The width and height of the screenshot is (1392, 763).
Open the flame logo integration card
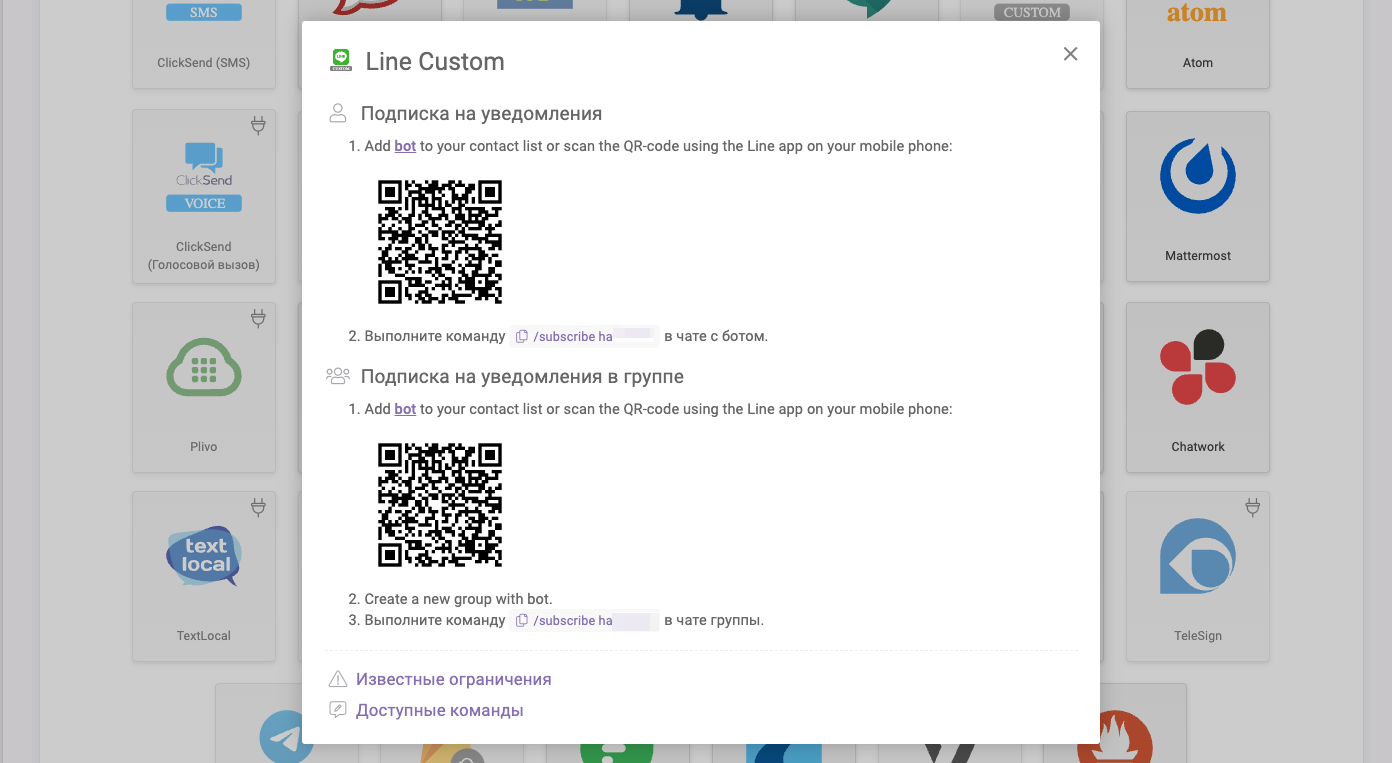tap(1115, 723)
